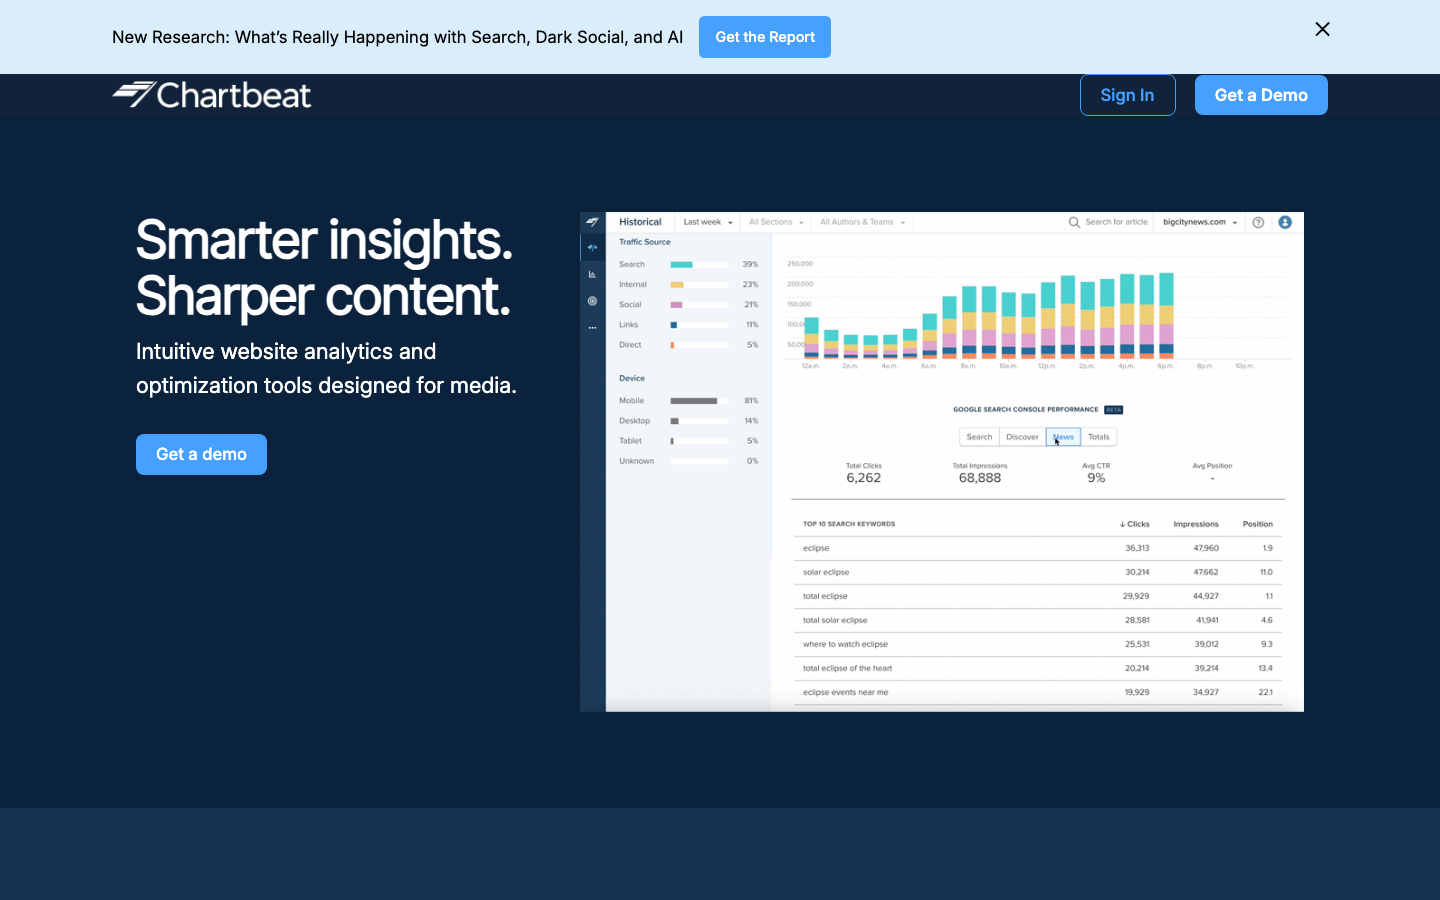1440x900 pixels.
Task: Click the Avg CTR value 9%
Action: [x=1096, y=478]
